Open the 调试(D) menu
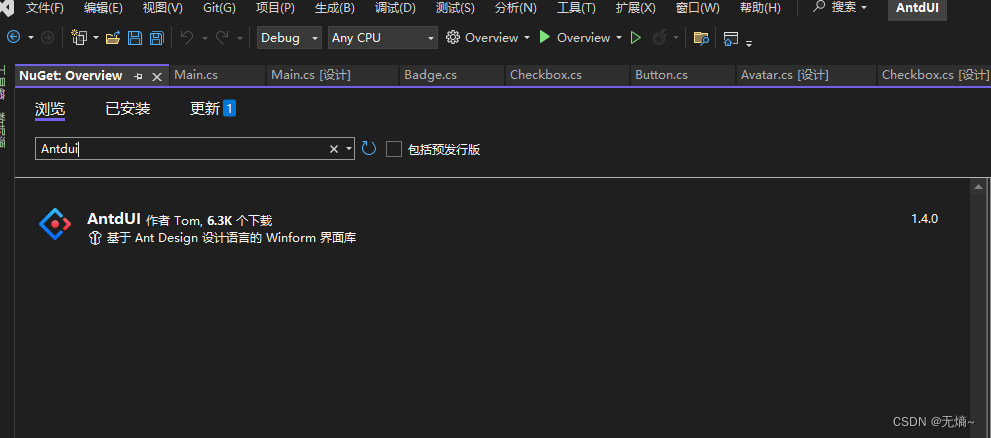The height and width of the screenshot is (438, 991). point(395,8)
